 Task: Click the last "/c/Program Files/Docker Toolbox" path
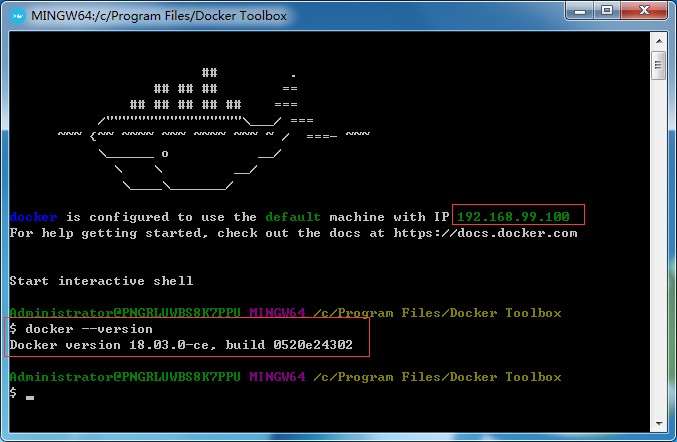[437, 377]
